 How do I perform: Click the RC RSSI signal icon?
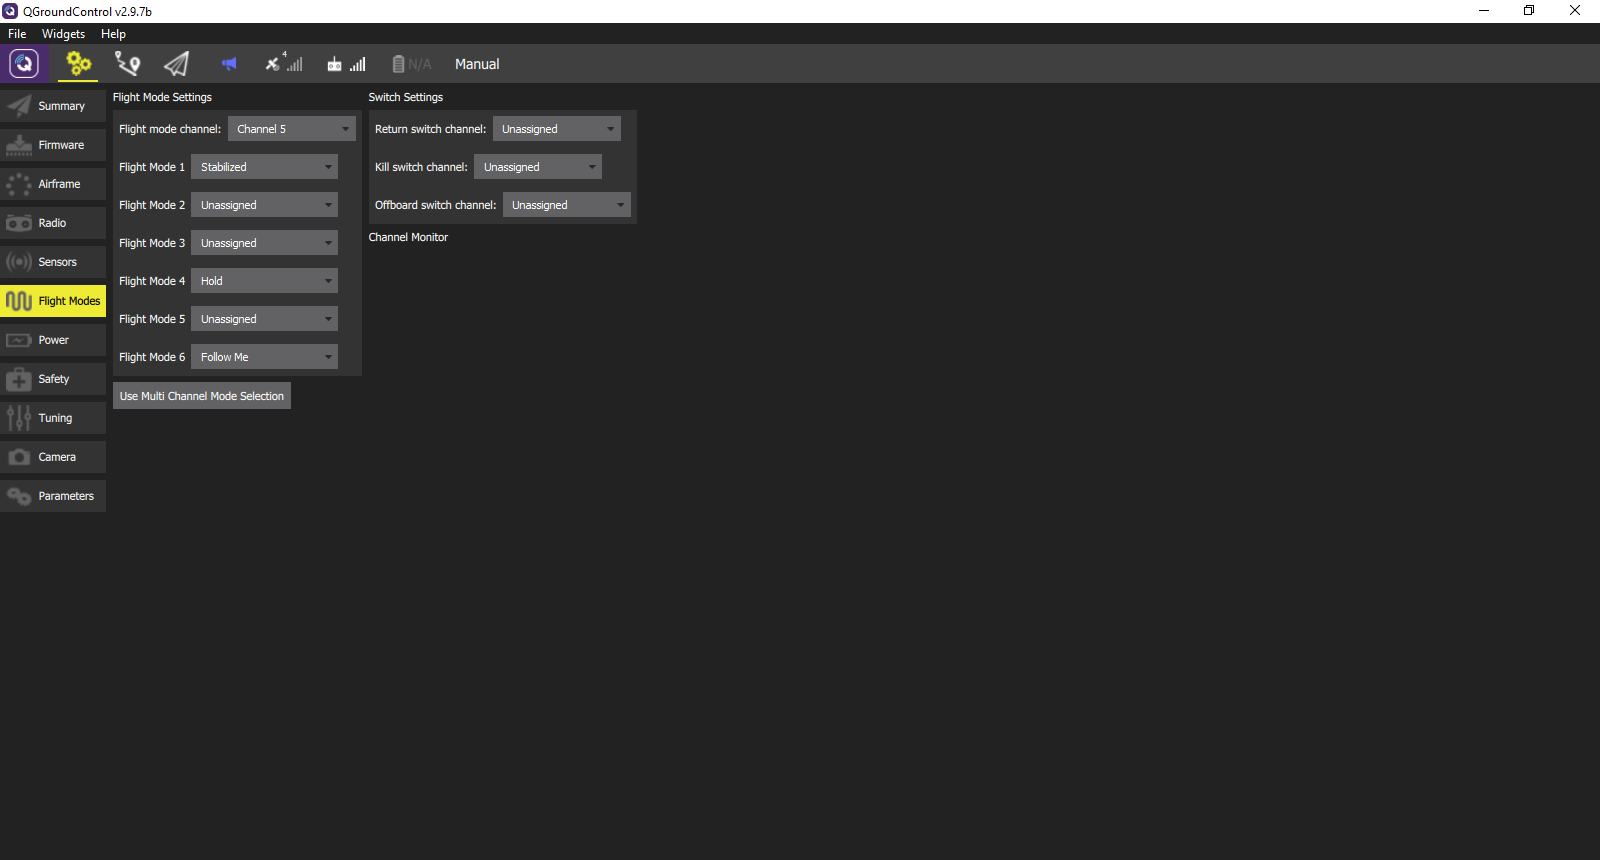[346, 64]
